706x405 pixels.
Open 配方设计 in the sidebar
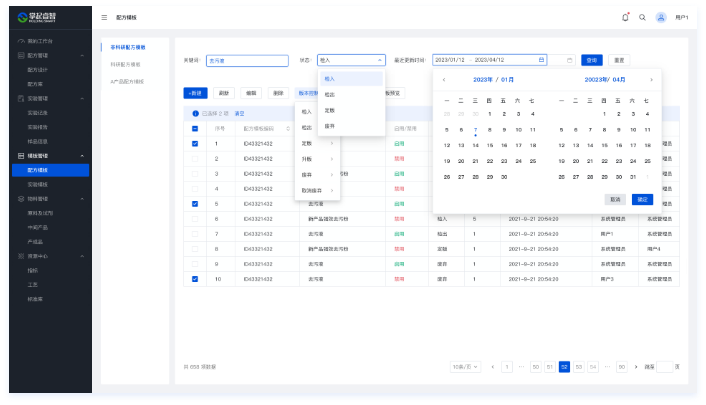pyautogui.click(x=38, y=70)
